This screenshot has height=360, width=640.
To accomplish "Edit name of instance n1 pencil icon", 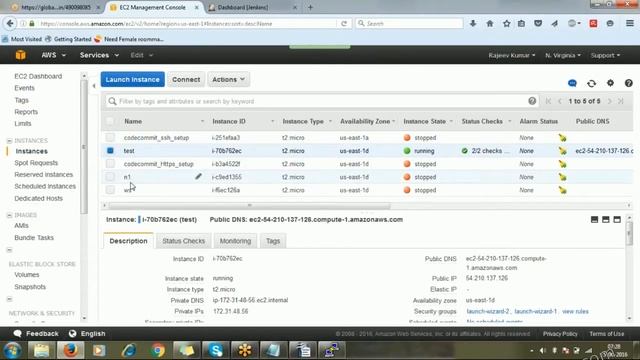I will [x=198, y=176].
